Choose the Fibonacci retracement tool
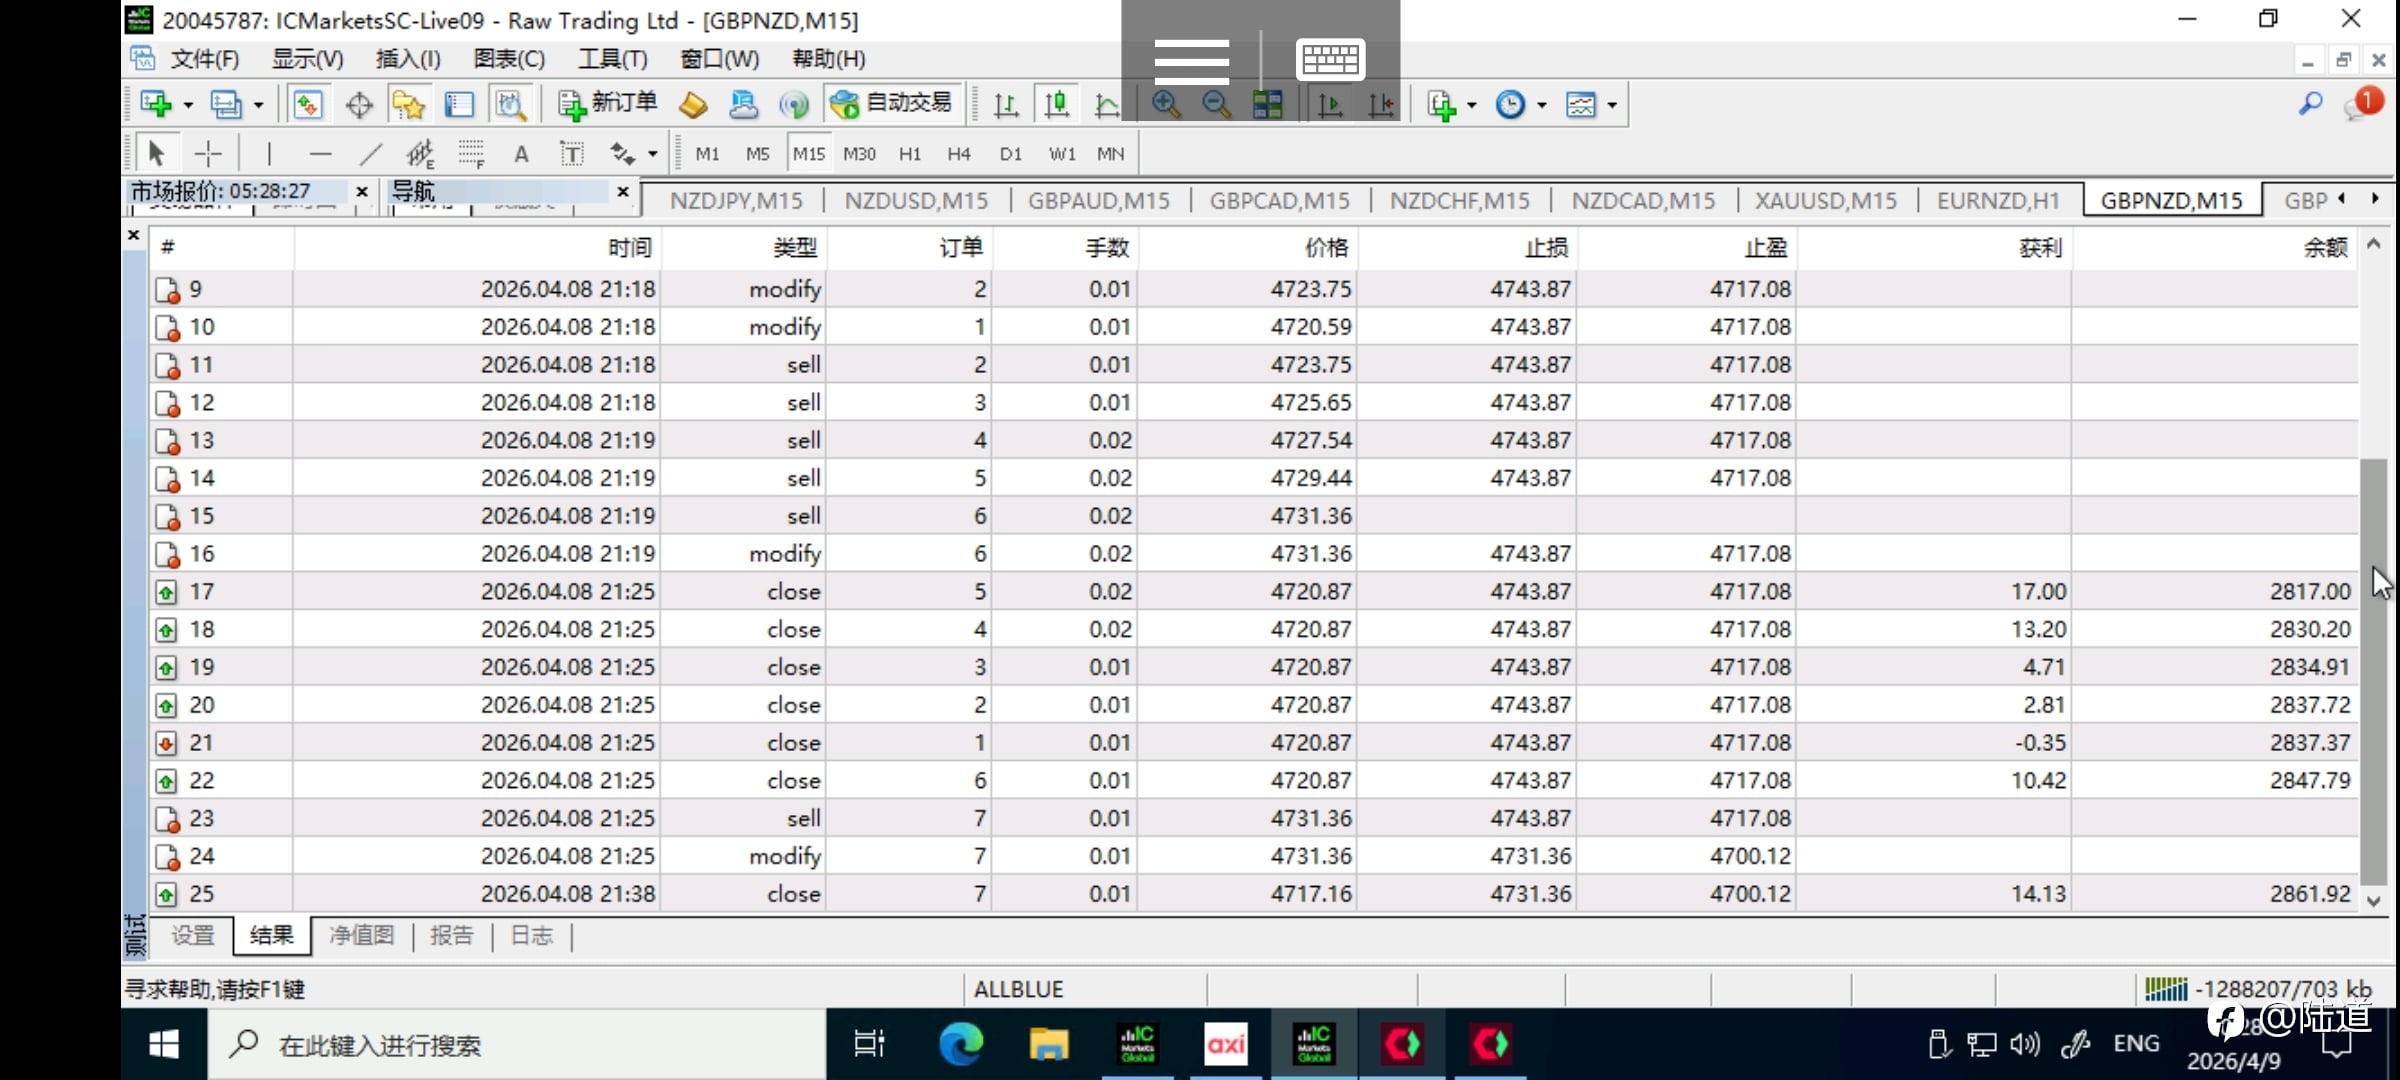Image resolution: width=2400 pixels, height=1080 pixels. click(471, 154)
